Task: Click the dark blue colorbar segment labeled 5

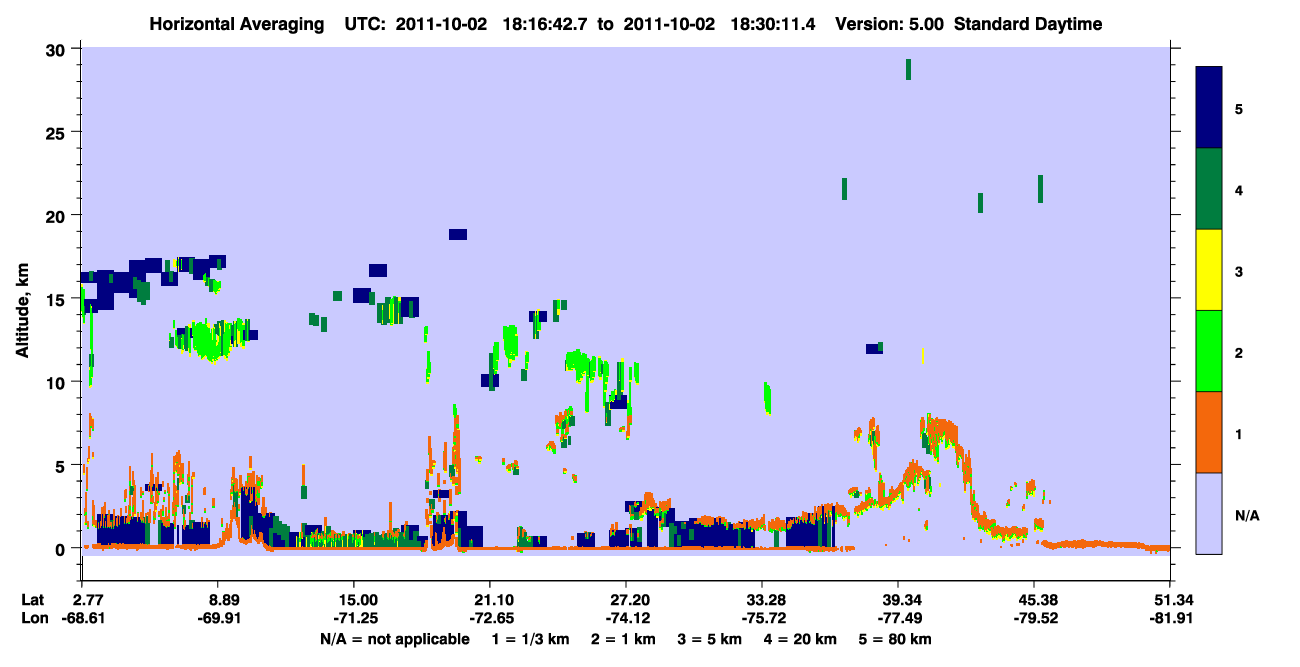Action: (1209, 107)
